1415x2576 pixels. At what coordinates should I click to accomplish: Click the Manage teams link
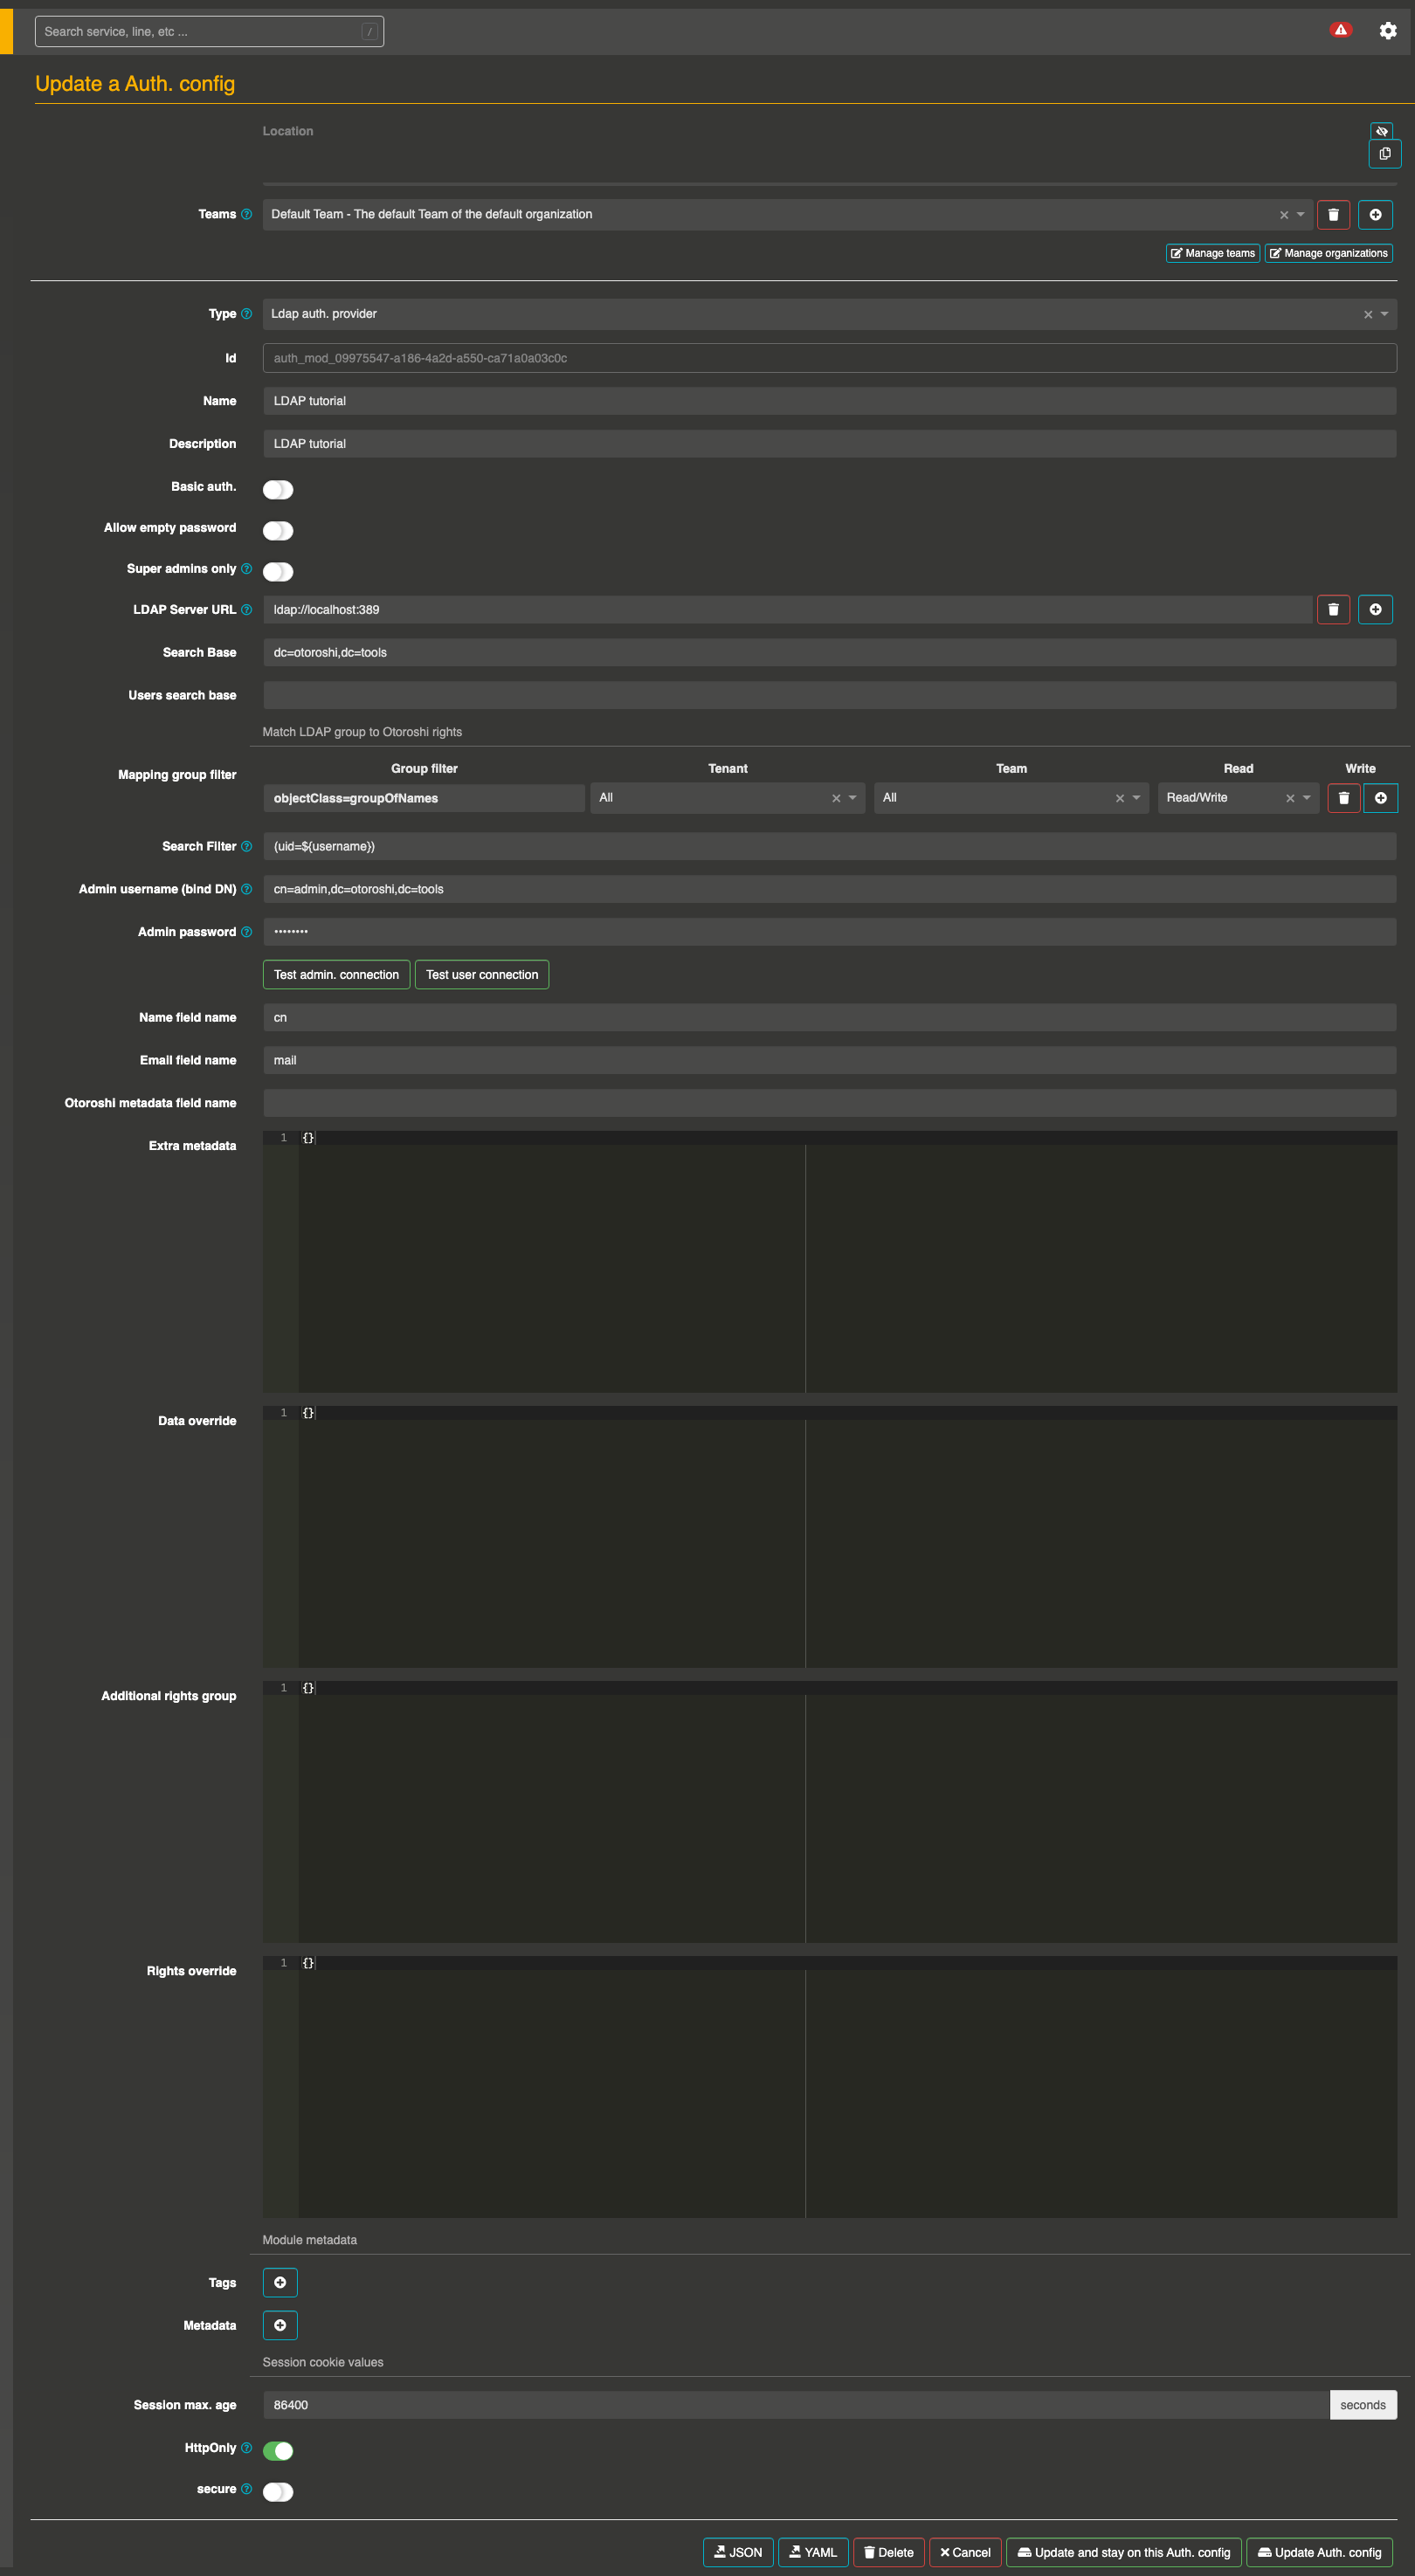click(1212, 253)
